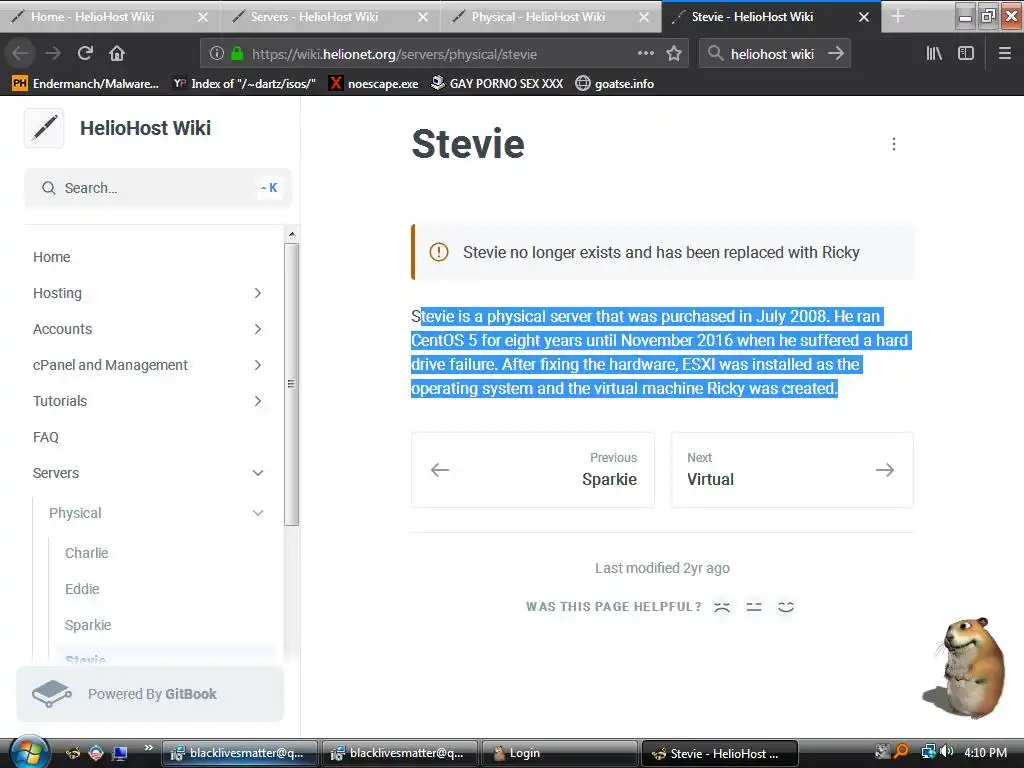Viewport: 1024px width, 768px height.
Task: Click the Last modified 2yr ago text
Action: pos(662,568)
